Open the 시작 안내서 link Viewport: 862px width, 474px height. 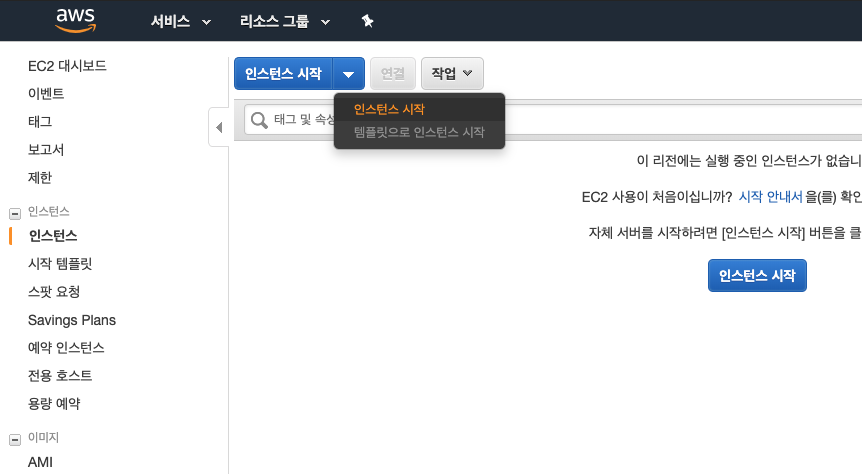[770, 197]
